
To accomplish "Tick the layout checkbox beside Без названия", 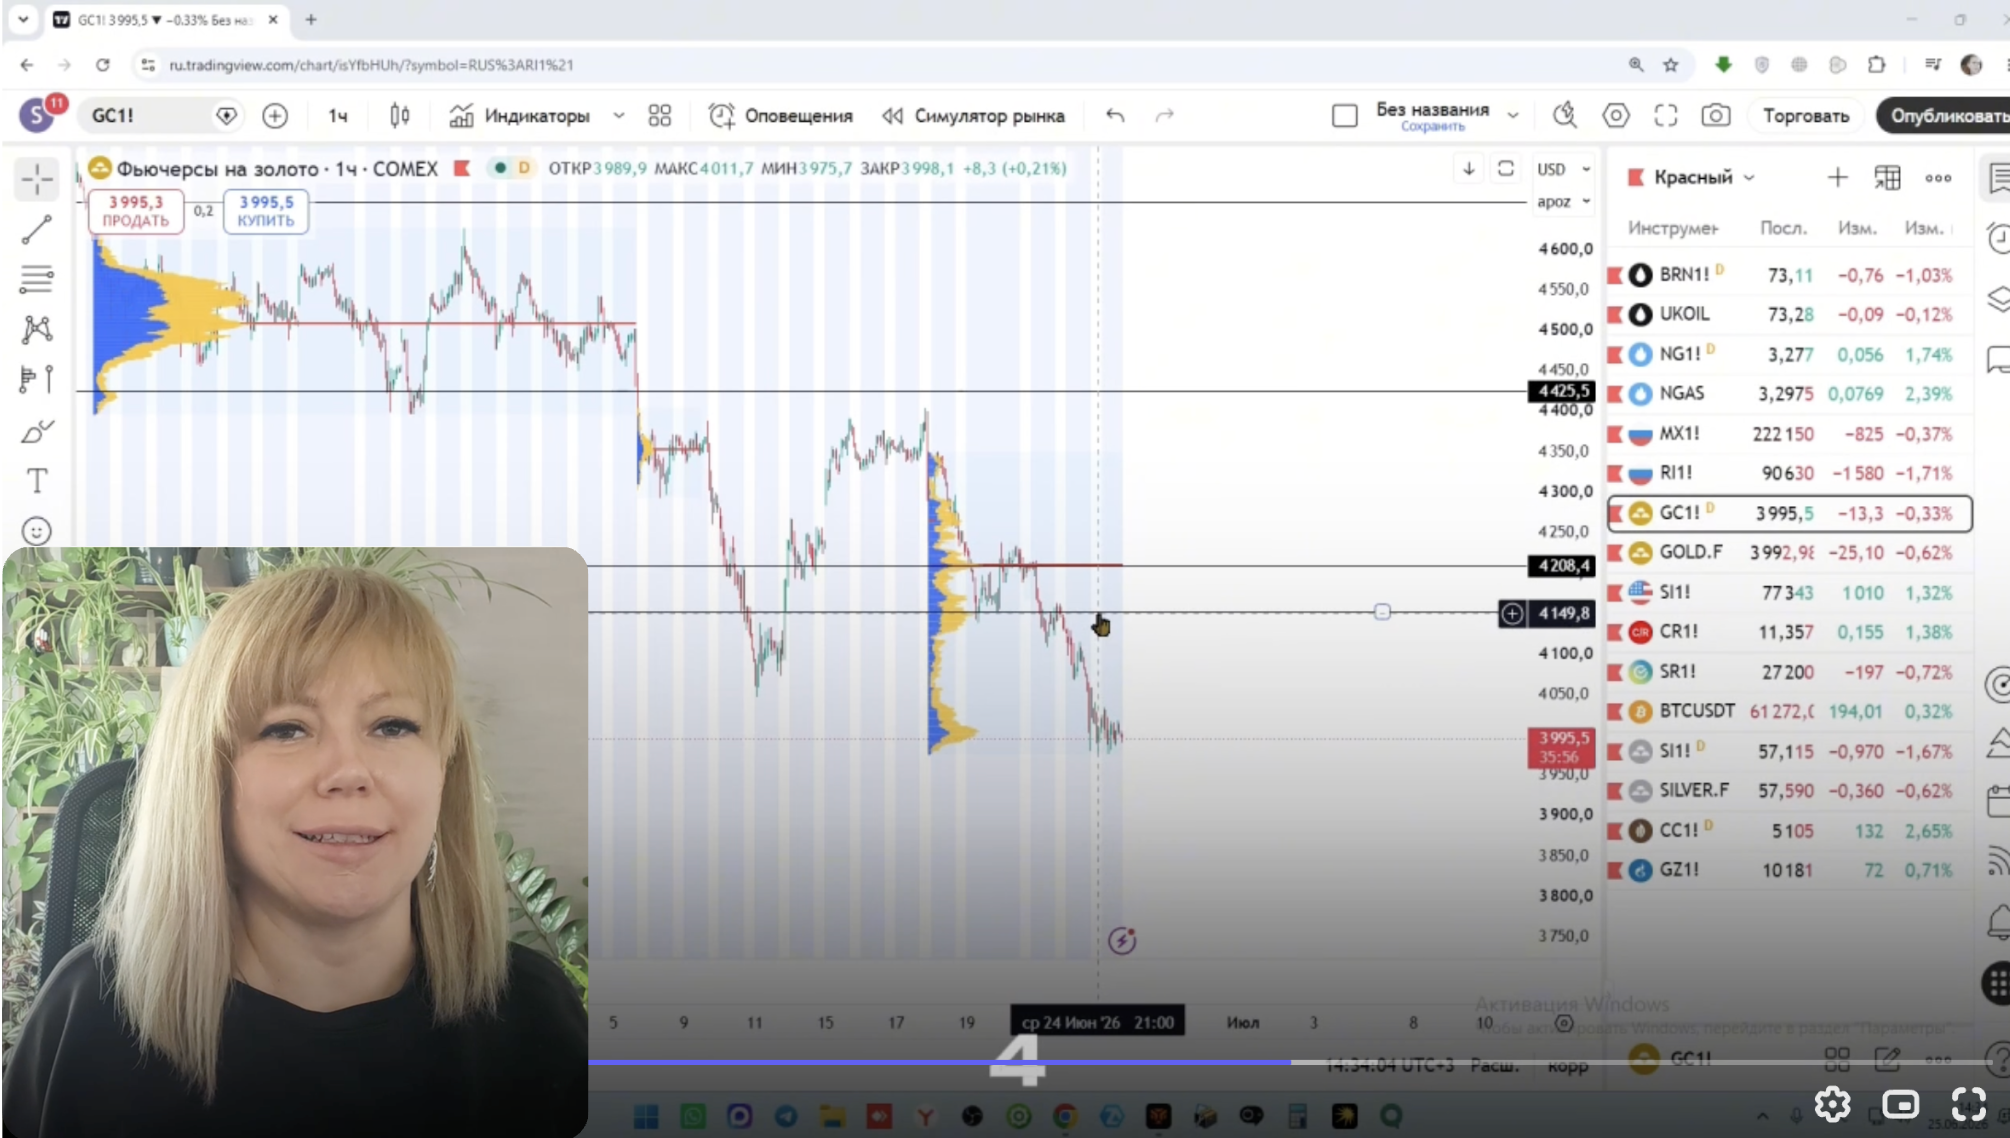I will (x=1345, y=116).
